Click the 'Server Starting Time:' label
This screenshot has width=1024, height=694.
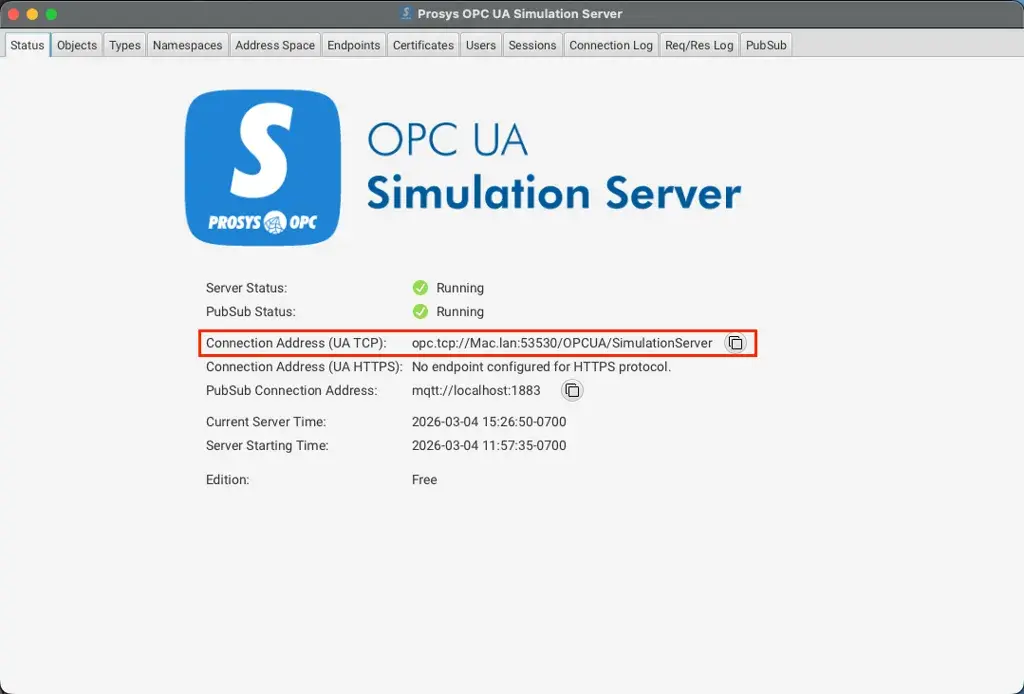267,445
